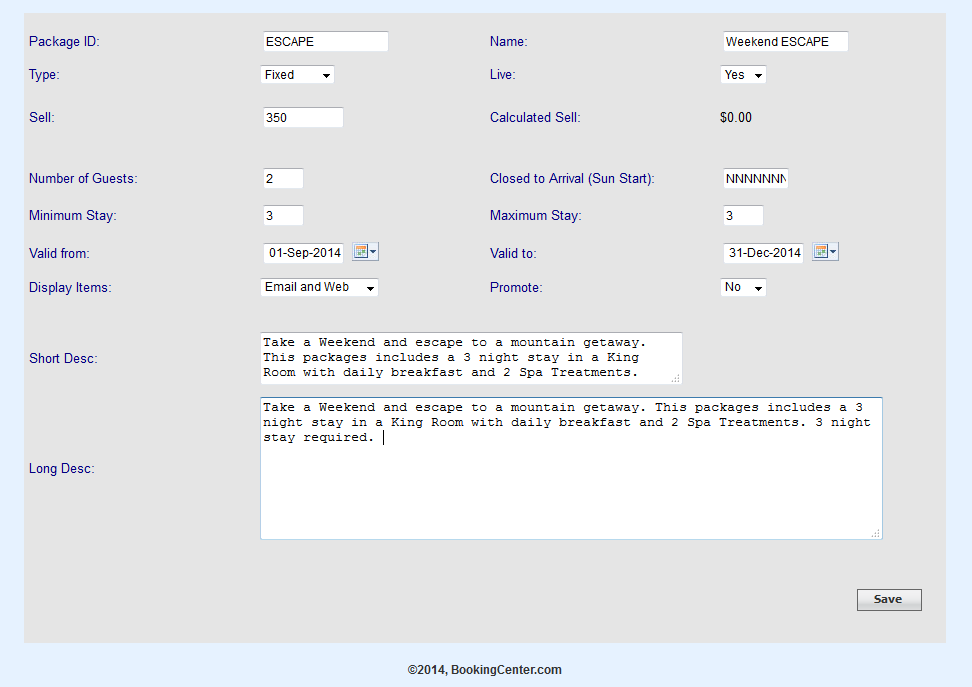Open the Type dropdown showing Fixed
This screenshot has height=687, width=972.
298,75
